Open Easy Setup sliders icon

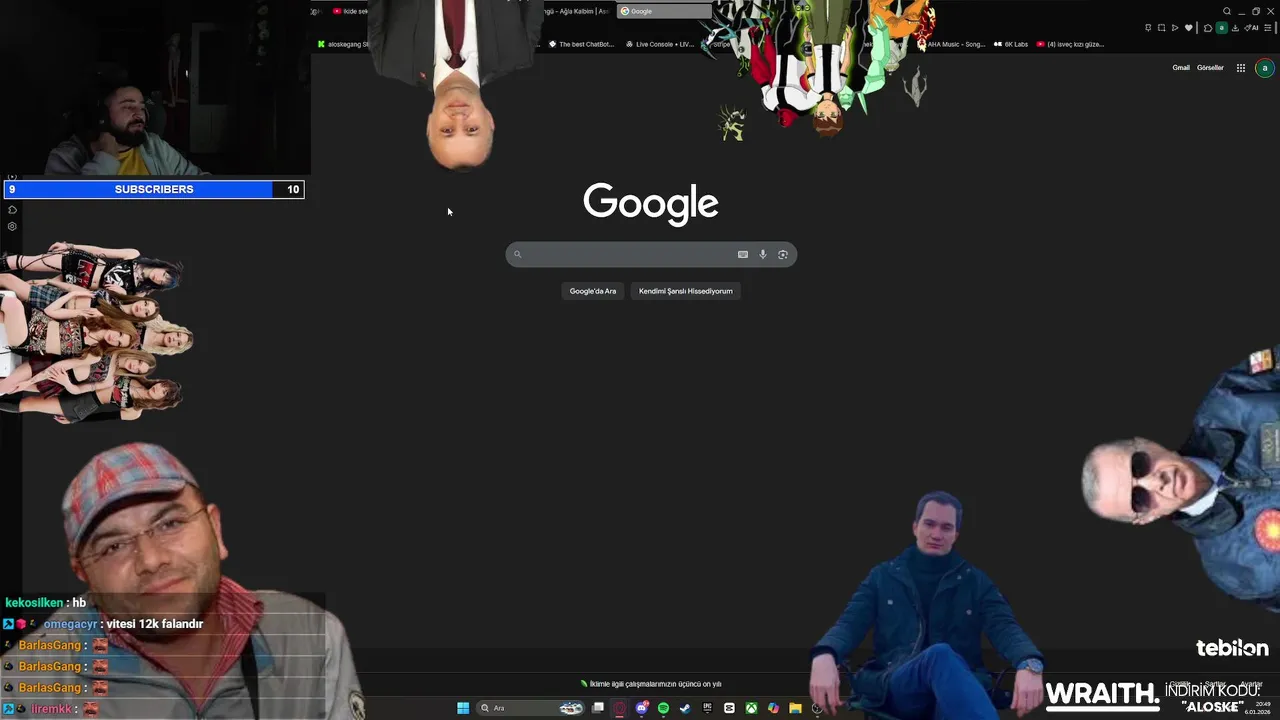[1268, 28]
